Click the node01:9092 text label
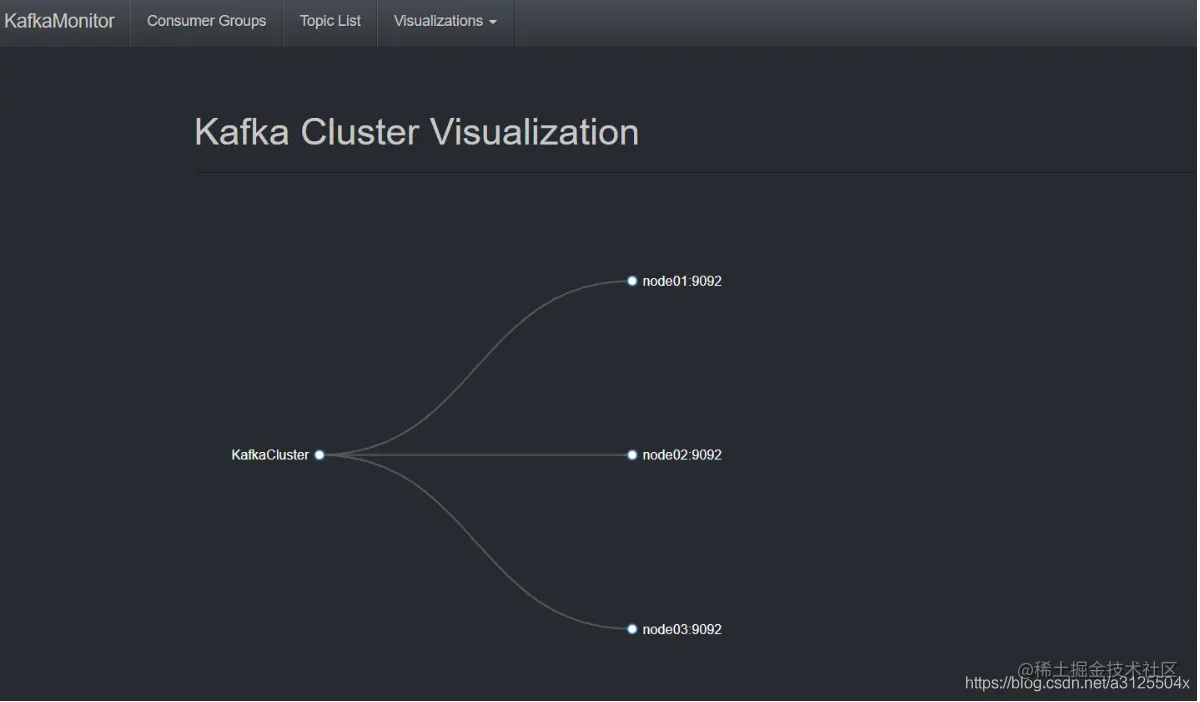The height and width of the screenshot is (702, 1200). (682, 281)
